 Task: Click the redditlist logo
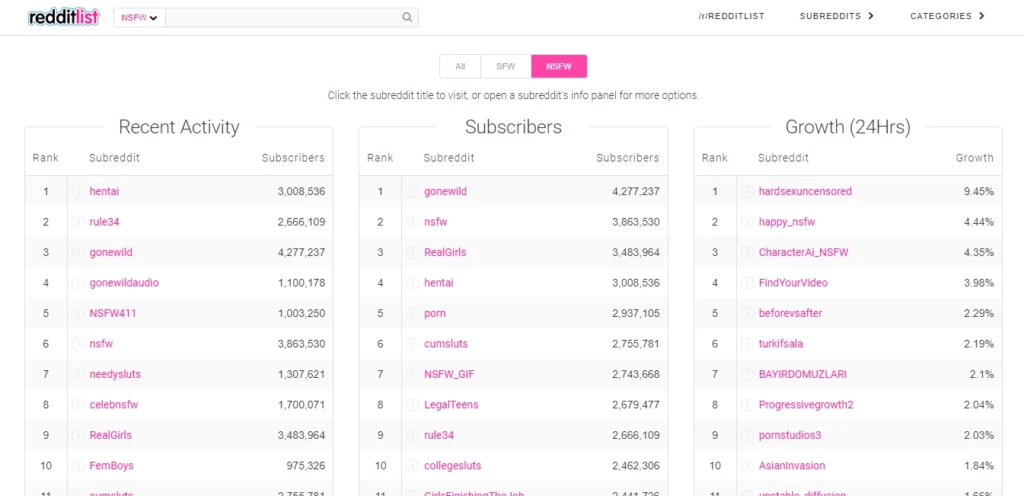63,17
